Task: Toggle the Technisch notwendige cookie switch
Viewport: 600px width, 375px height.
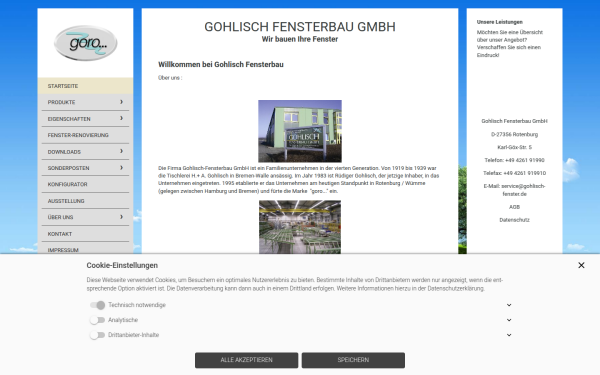Action: 98,305
